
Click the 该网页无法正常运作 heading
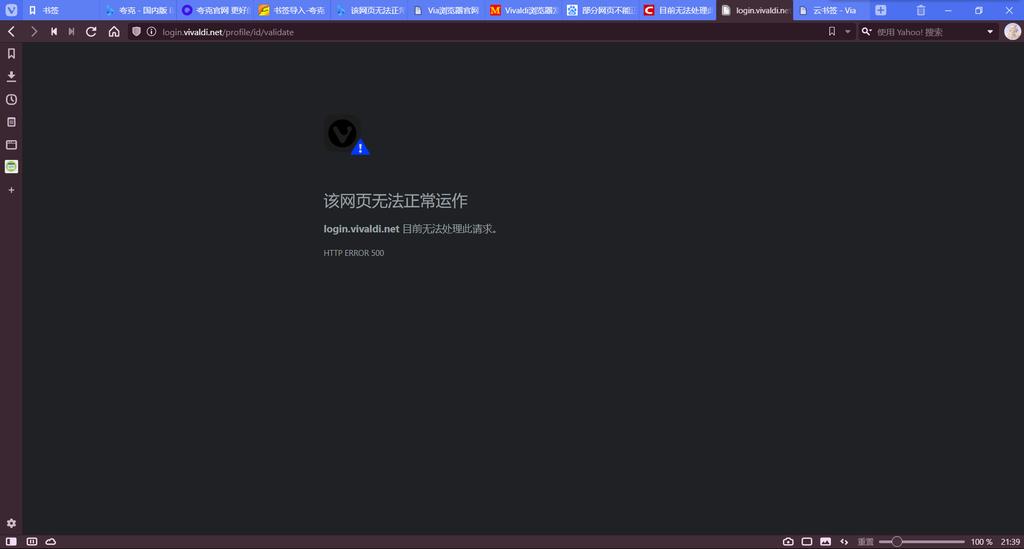(x=395, y=201)
